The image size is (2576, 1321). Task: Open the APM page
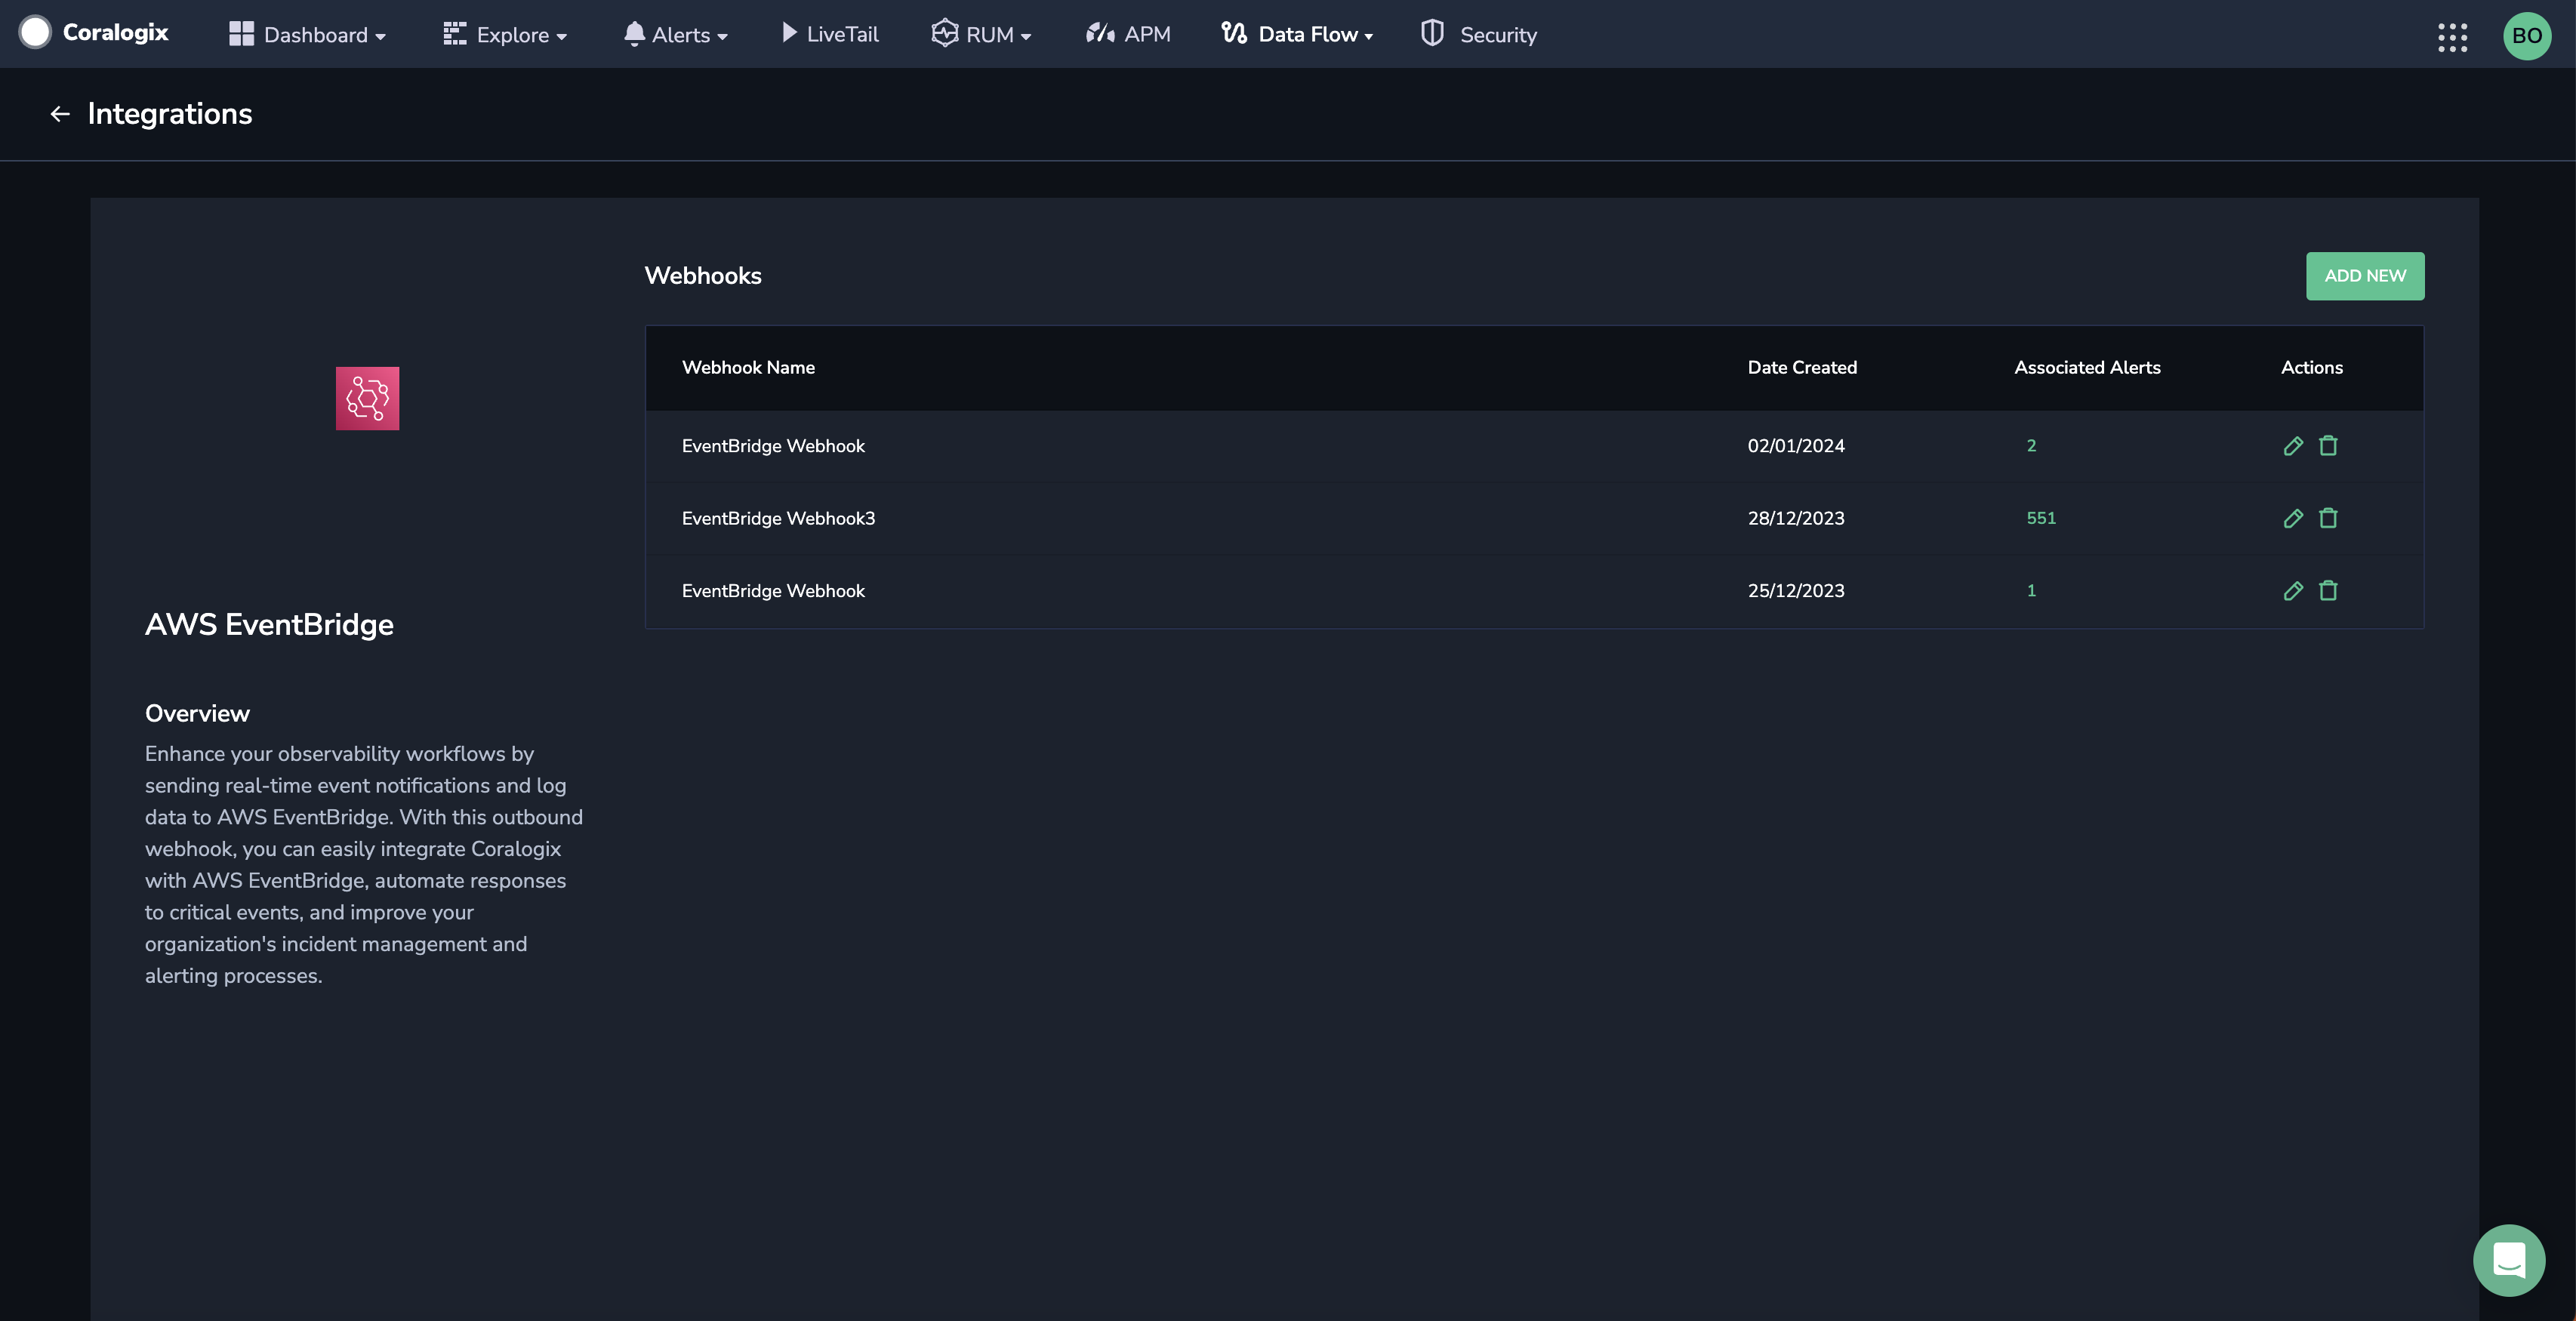1147,34
